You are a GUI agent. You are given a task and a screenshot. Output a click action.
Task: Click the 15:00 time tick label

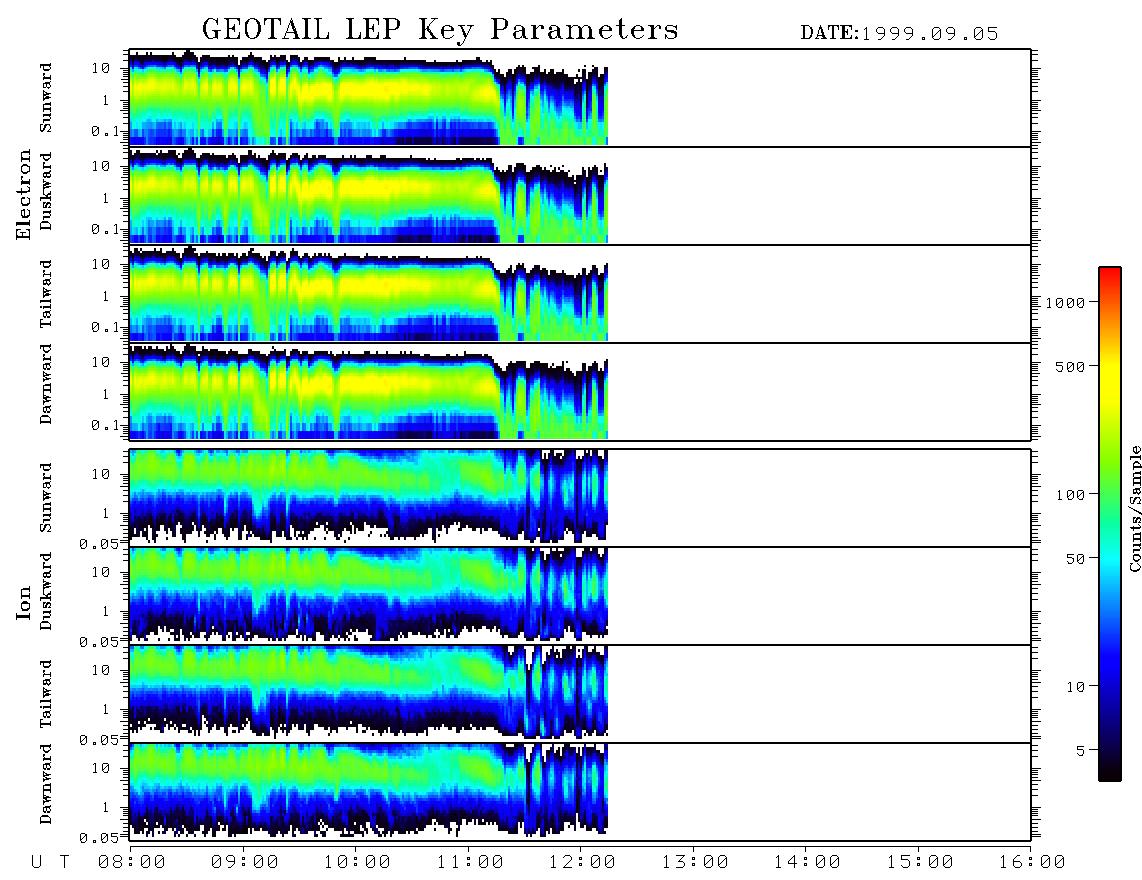[x=920, y=863]
